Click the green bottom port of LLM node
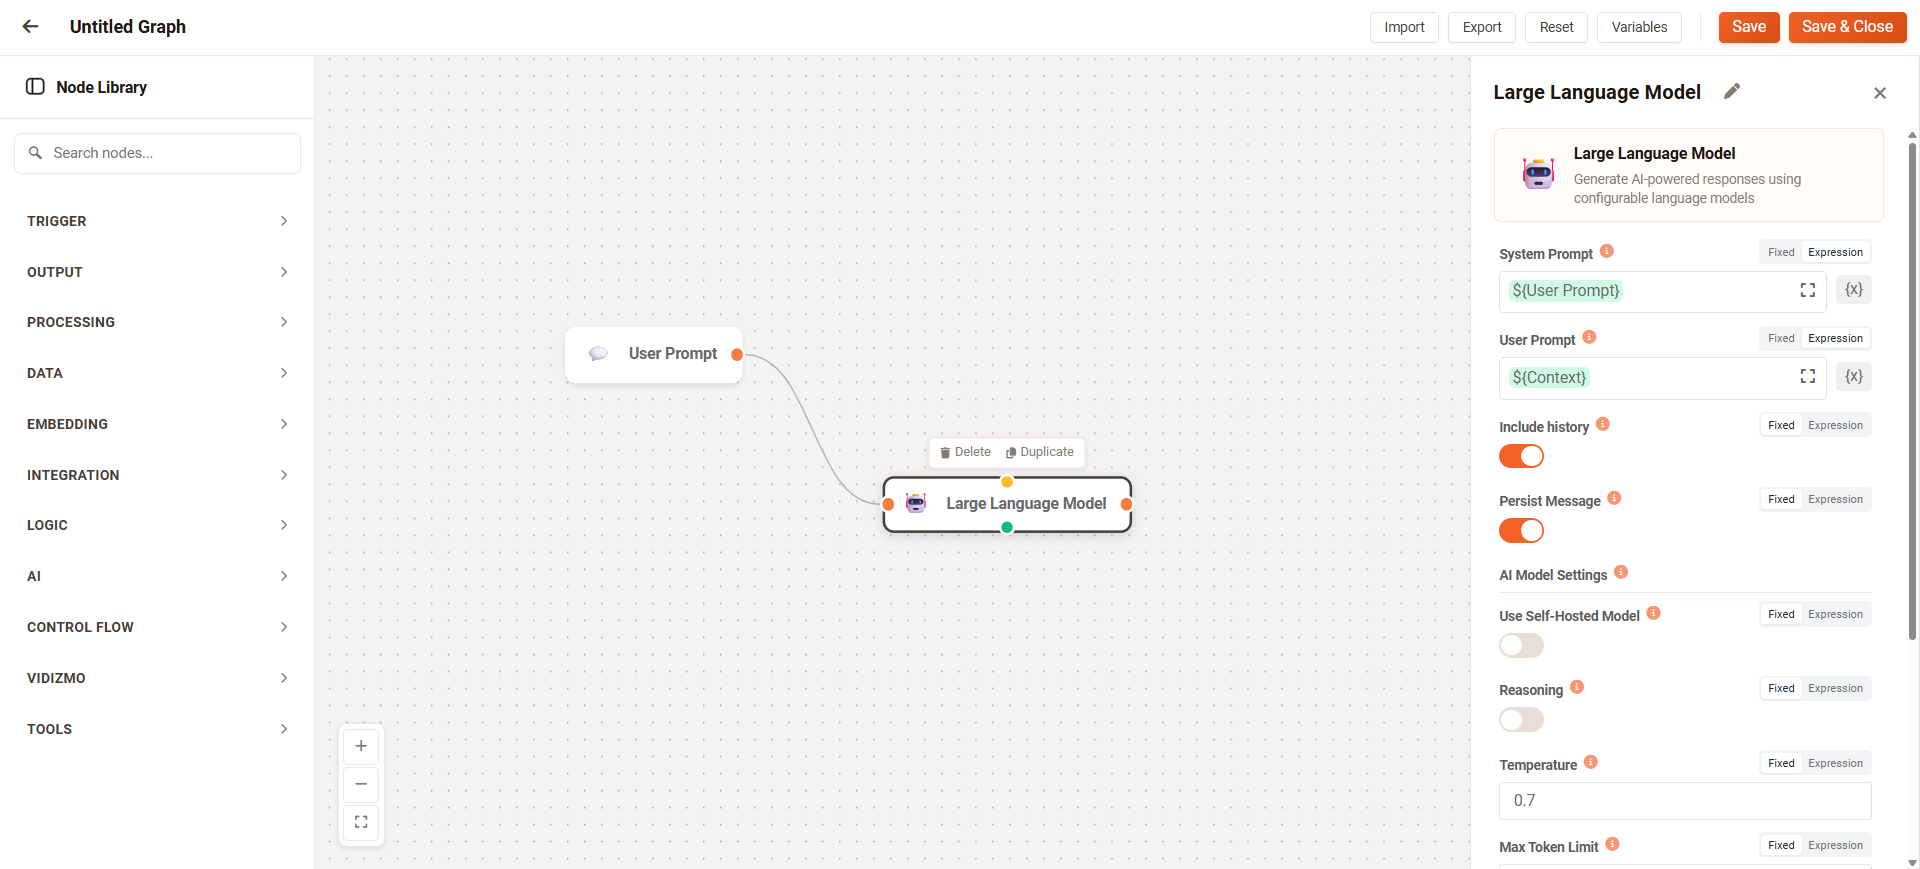This screenshot has width=1920, height=869. point(1007,528)
